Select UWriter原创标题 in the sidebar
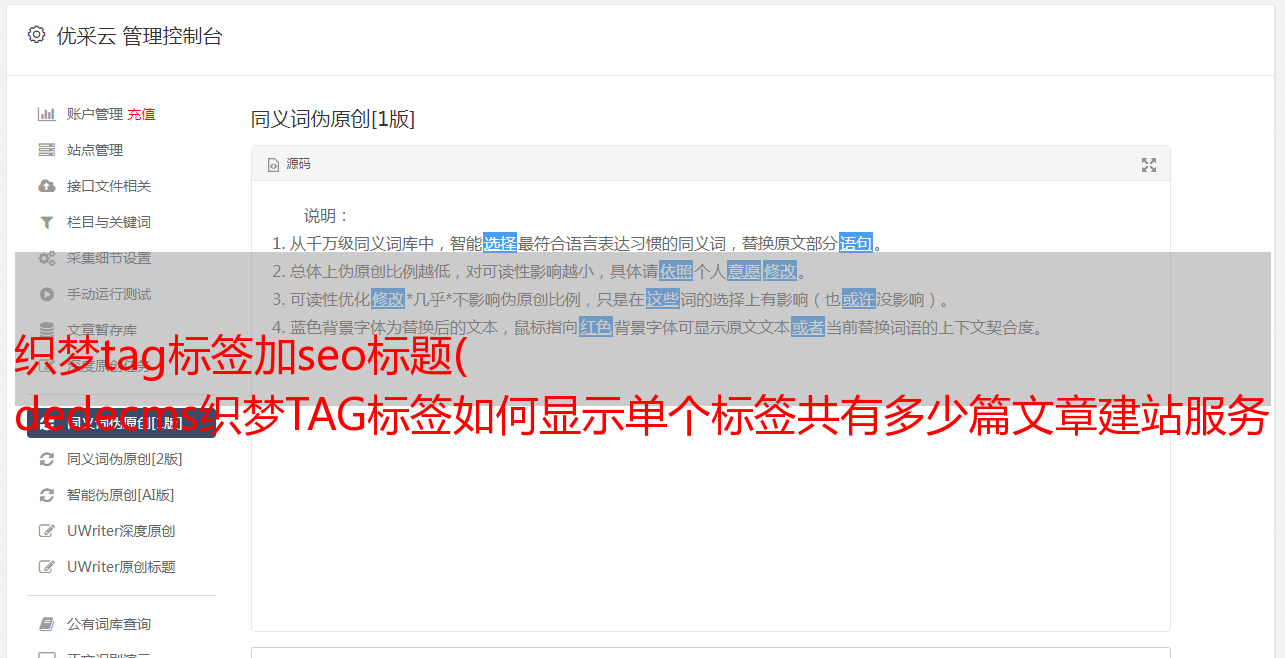Viewport: 1285px width, 658px height. click(121, 567)
